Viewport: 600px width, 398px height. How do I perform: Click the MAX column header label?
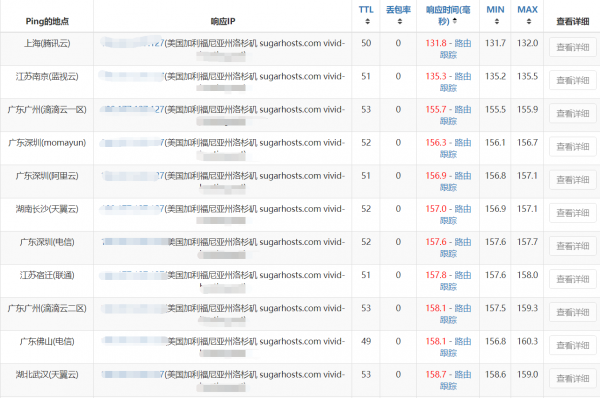click(x=527, y=10)
